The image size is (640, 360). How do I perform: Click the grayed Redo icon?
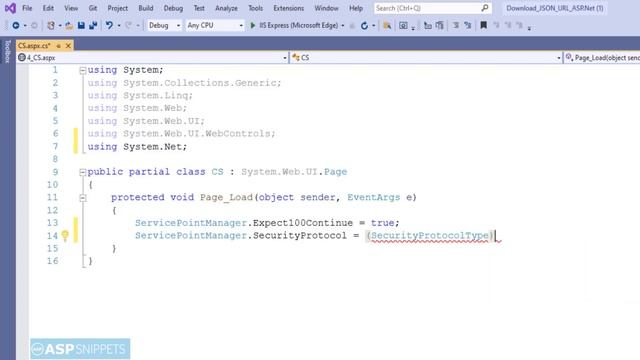click(x=128, y=25)
